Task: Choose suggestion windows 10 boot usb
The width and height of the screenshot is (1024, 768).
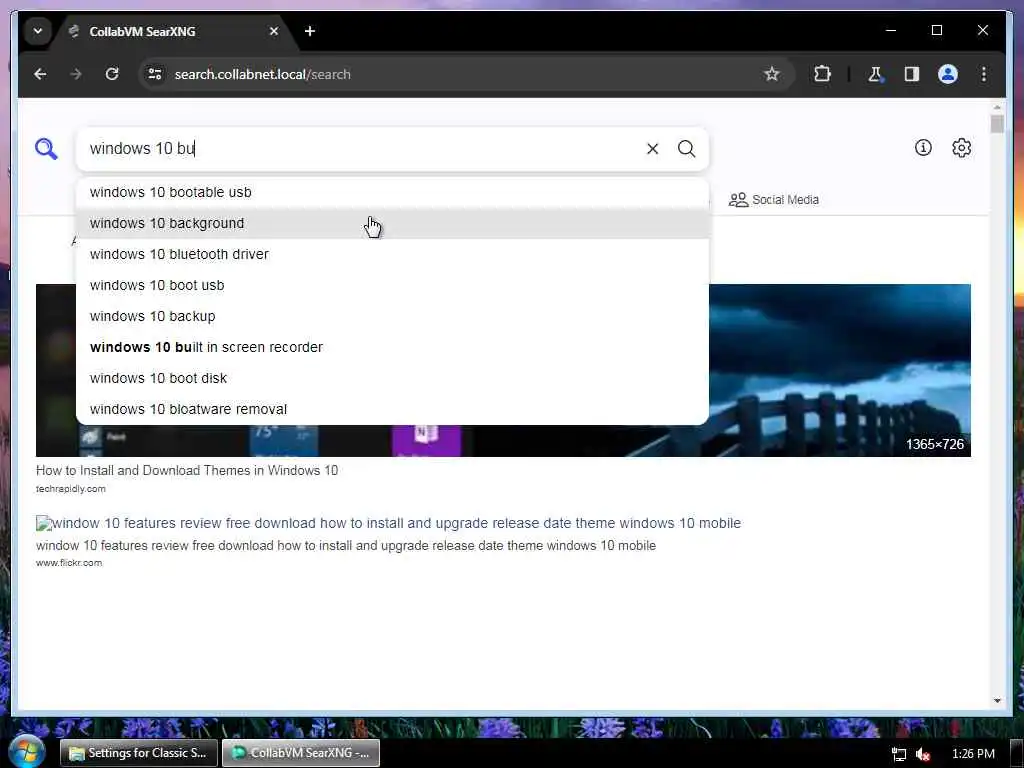Action: tap(392, 285)
